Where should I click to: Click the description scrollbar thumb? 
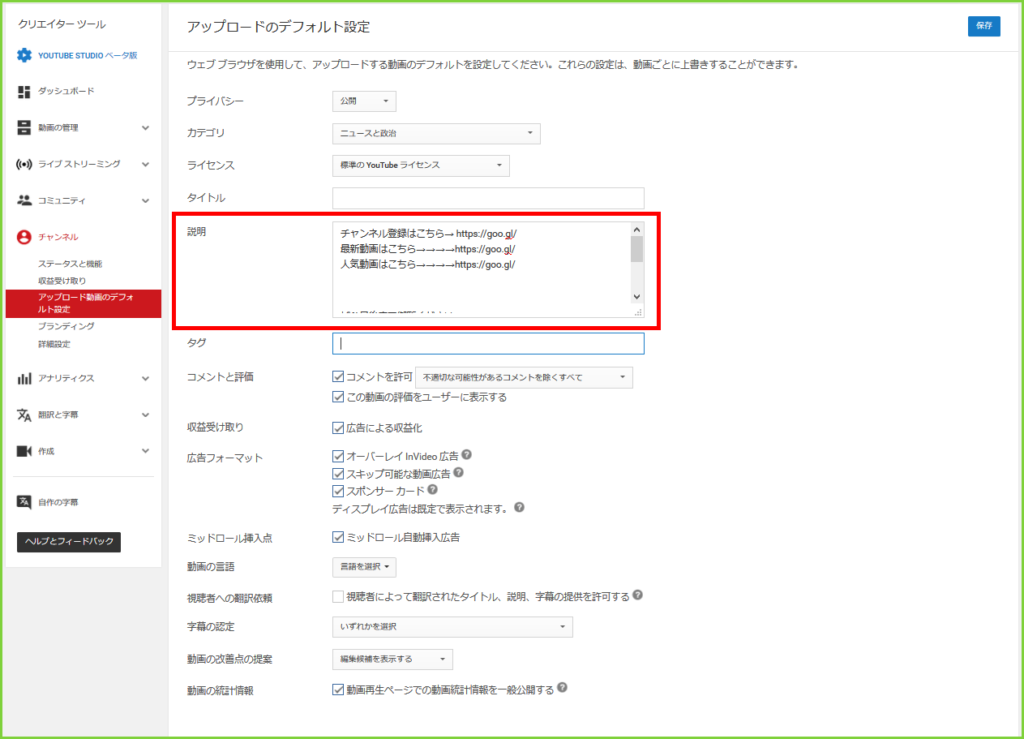[x=637, y=249]
